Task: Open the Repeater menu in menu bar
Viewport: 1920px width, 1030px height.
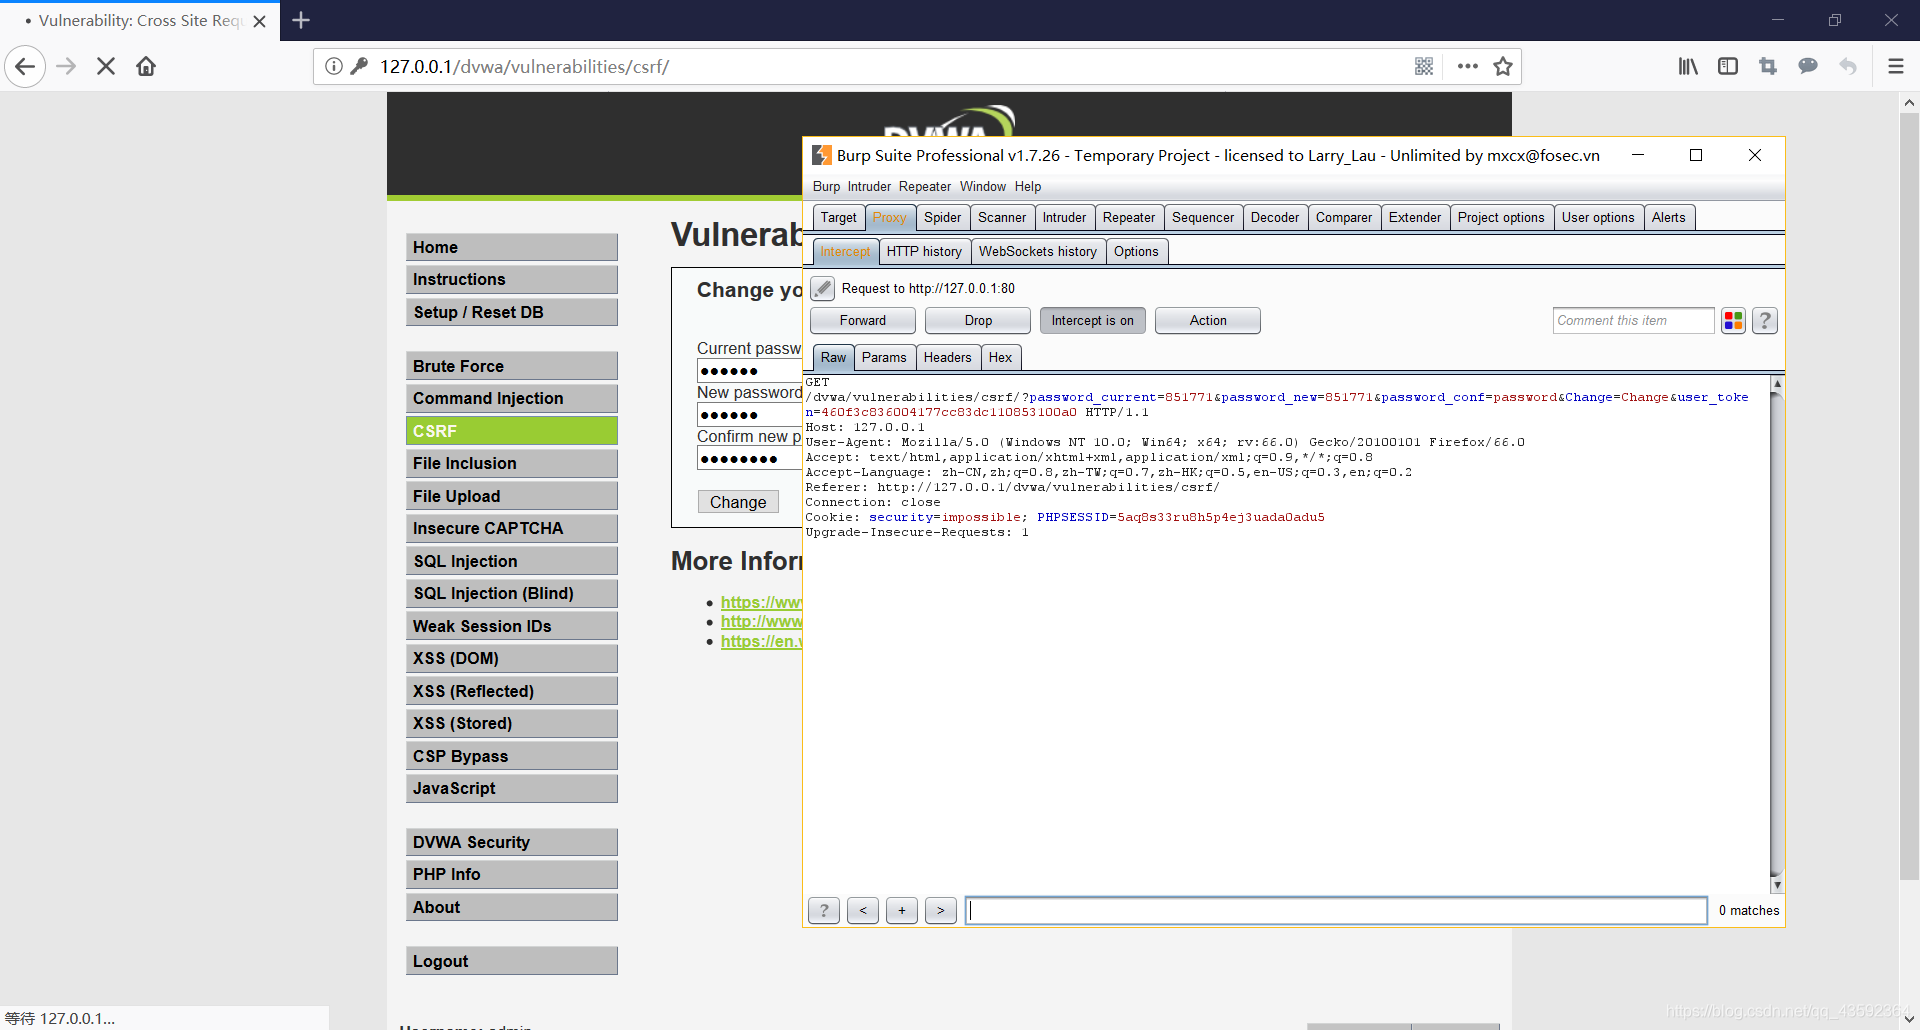Action: (925, 187)
